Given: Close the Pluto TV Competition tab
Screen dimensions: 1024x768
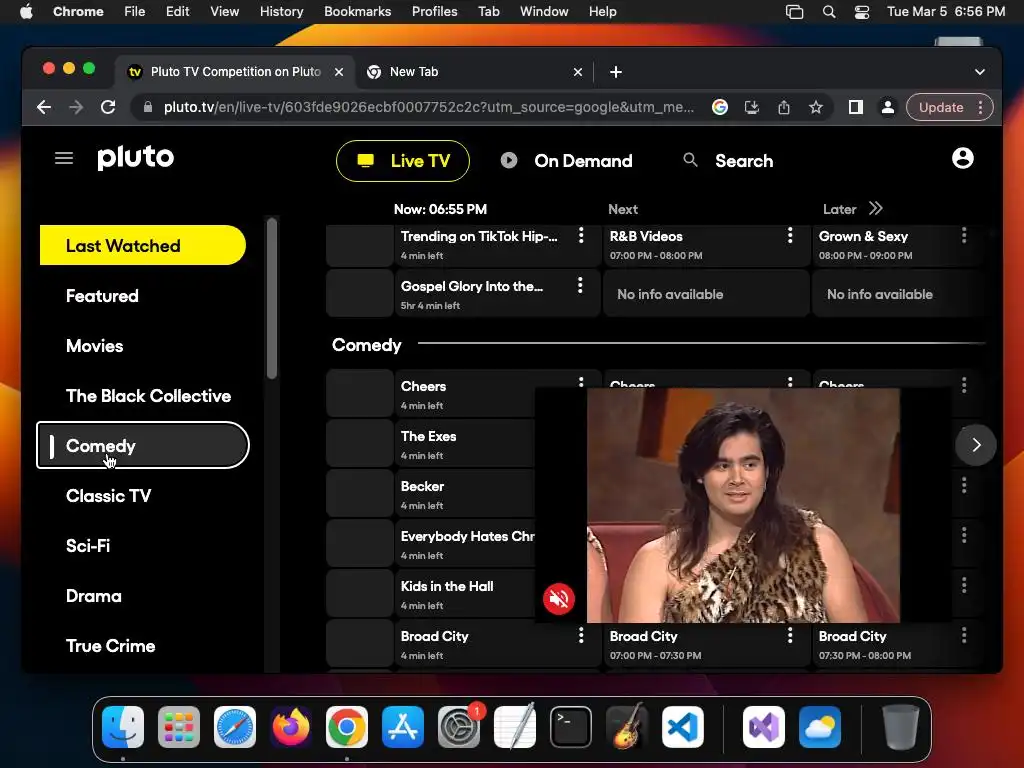Looking at the screenshot, I should tap(339, 72).
